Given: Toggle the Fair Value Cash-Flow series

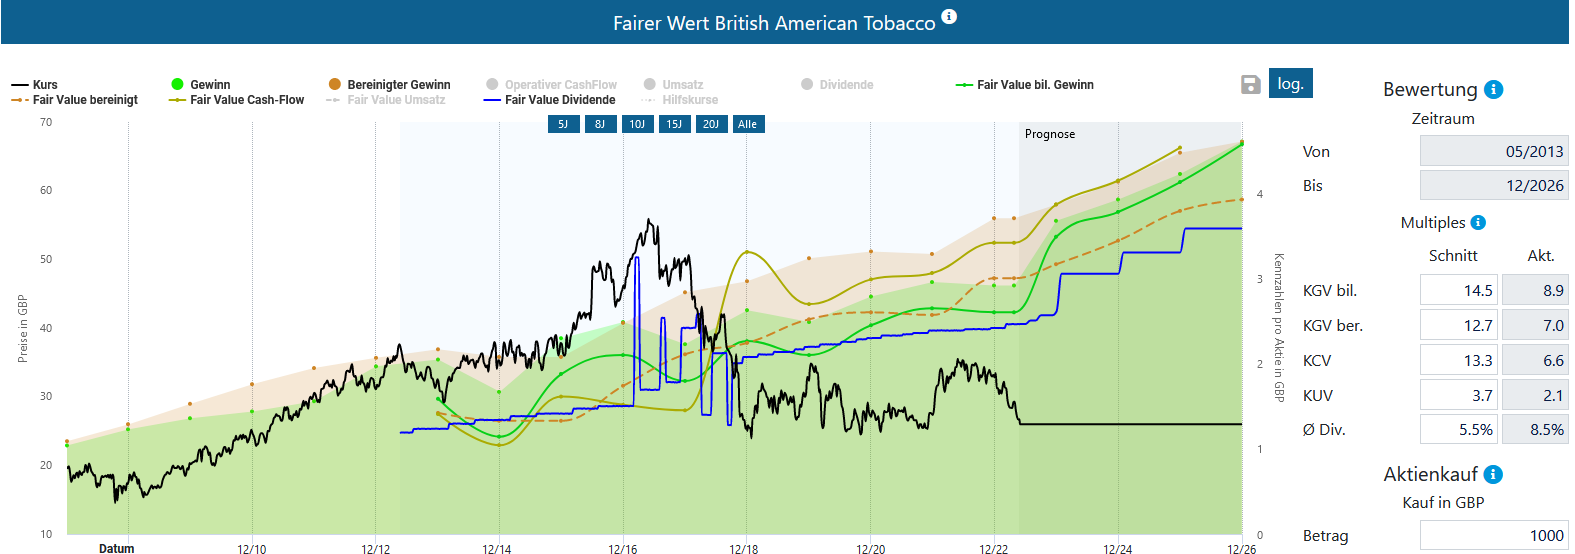Looking at the screenshot, I should [237, 100].
